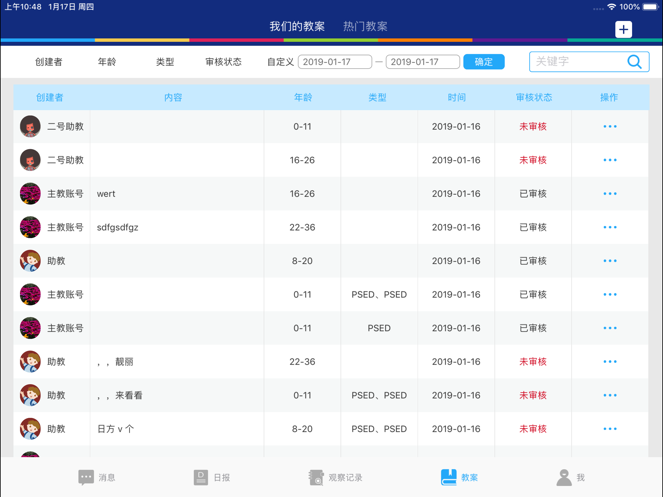Image resolution: width=663 pixels, height=497 pixels.
Task: Click the magnifier search icon
Action: 634,62
